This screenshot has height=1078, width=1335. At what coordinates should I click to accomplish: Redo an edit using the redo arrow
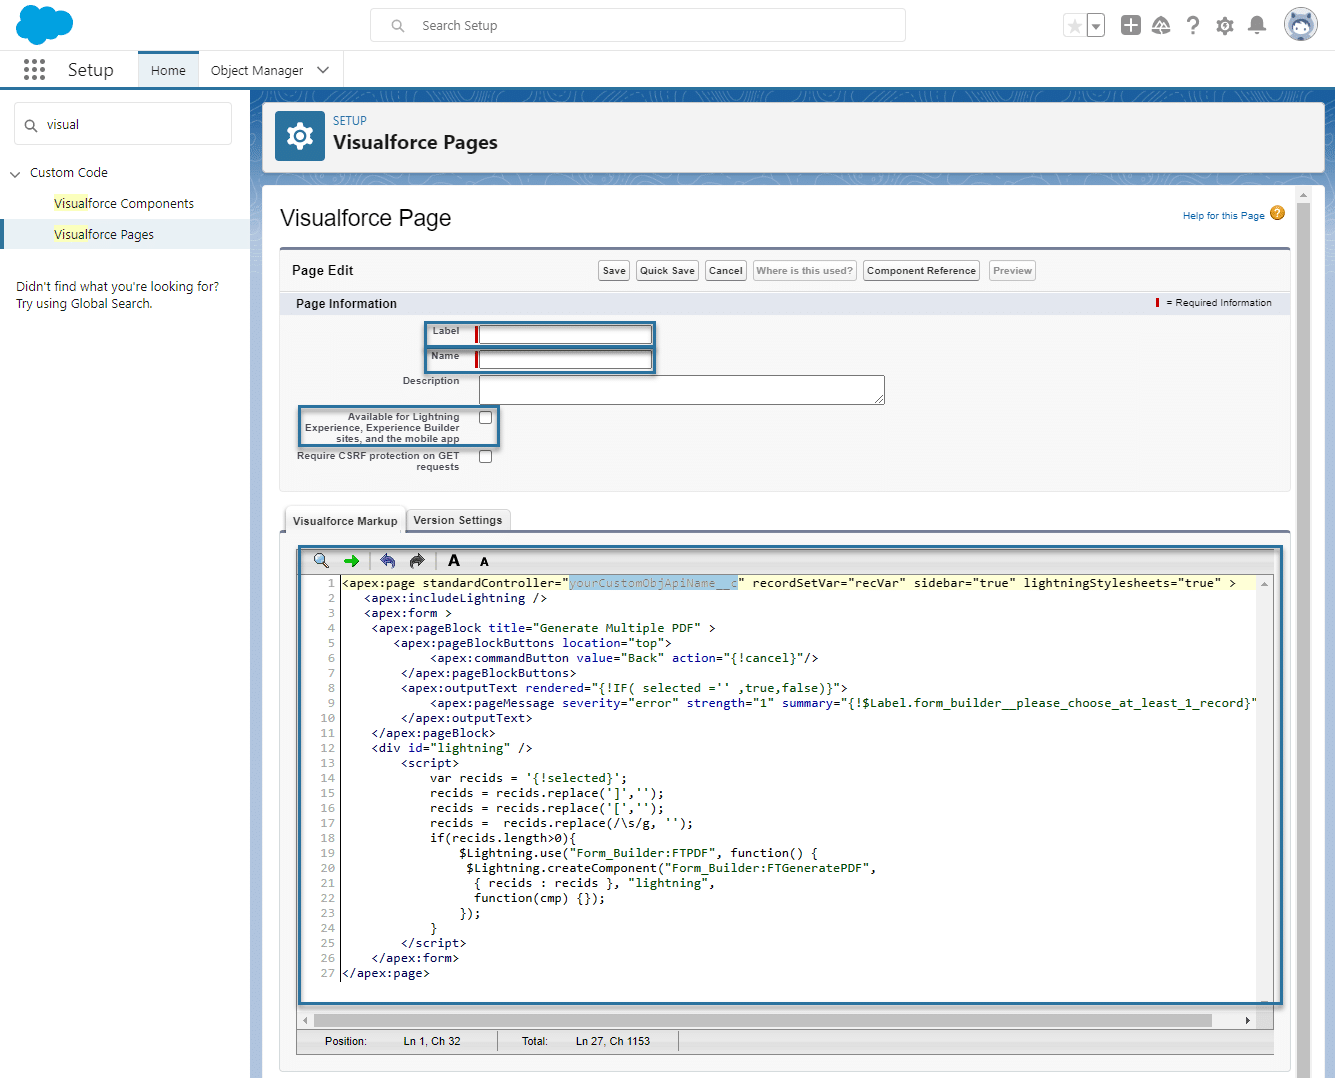click(x=416, y=560)
